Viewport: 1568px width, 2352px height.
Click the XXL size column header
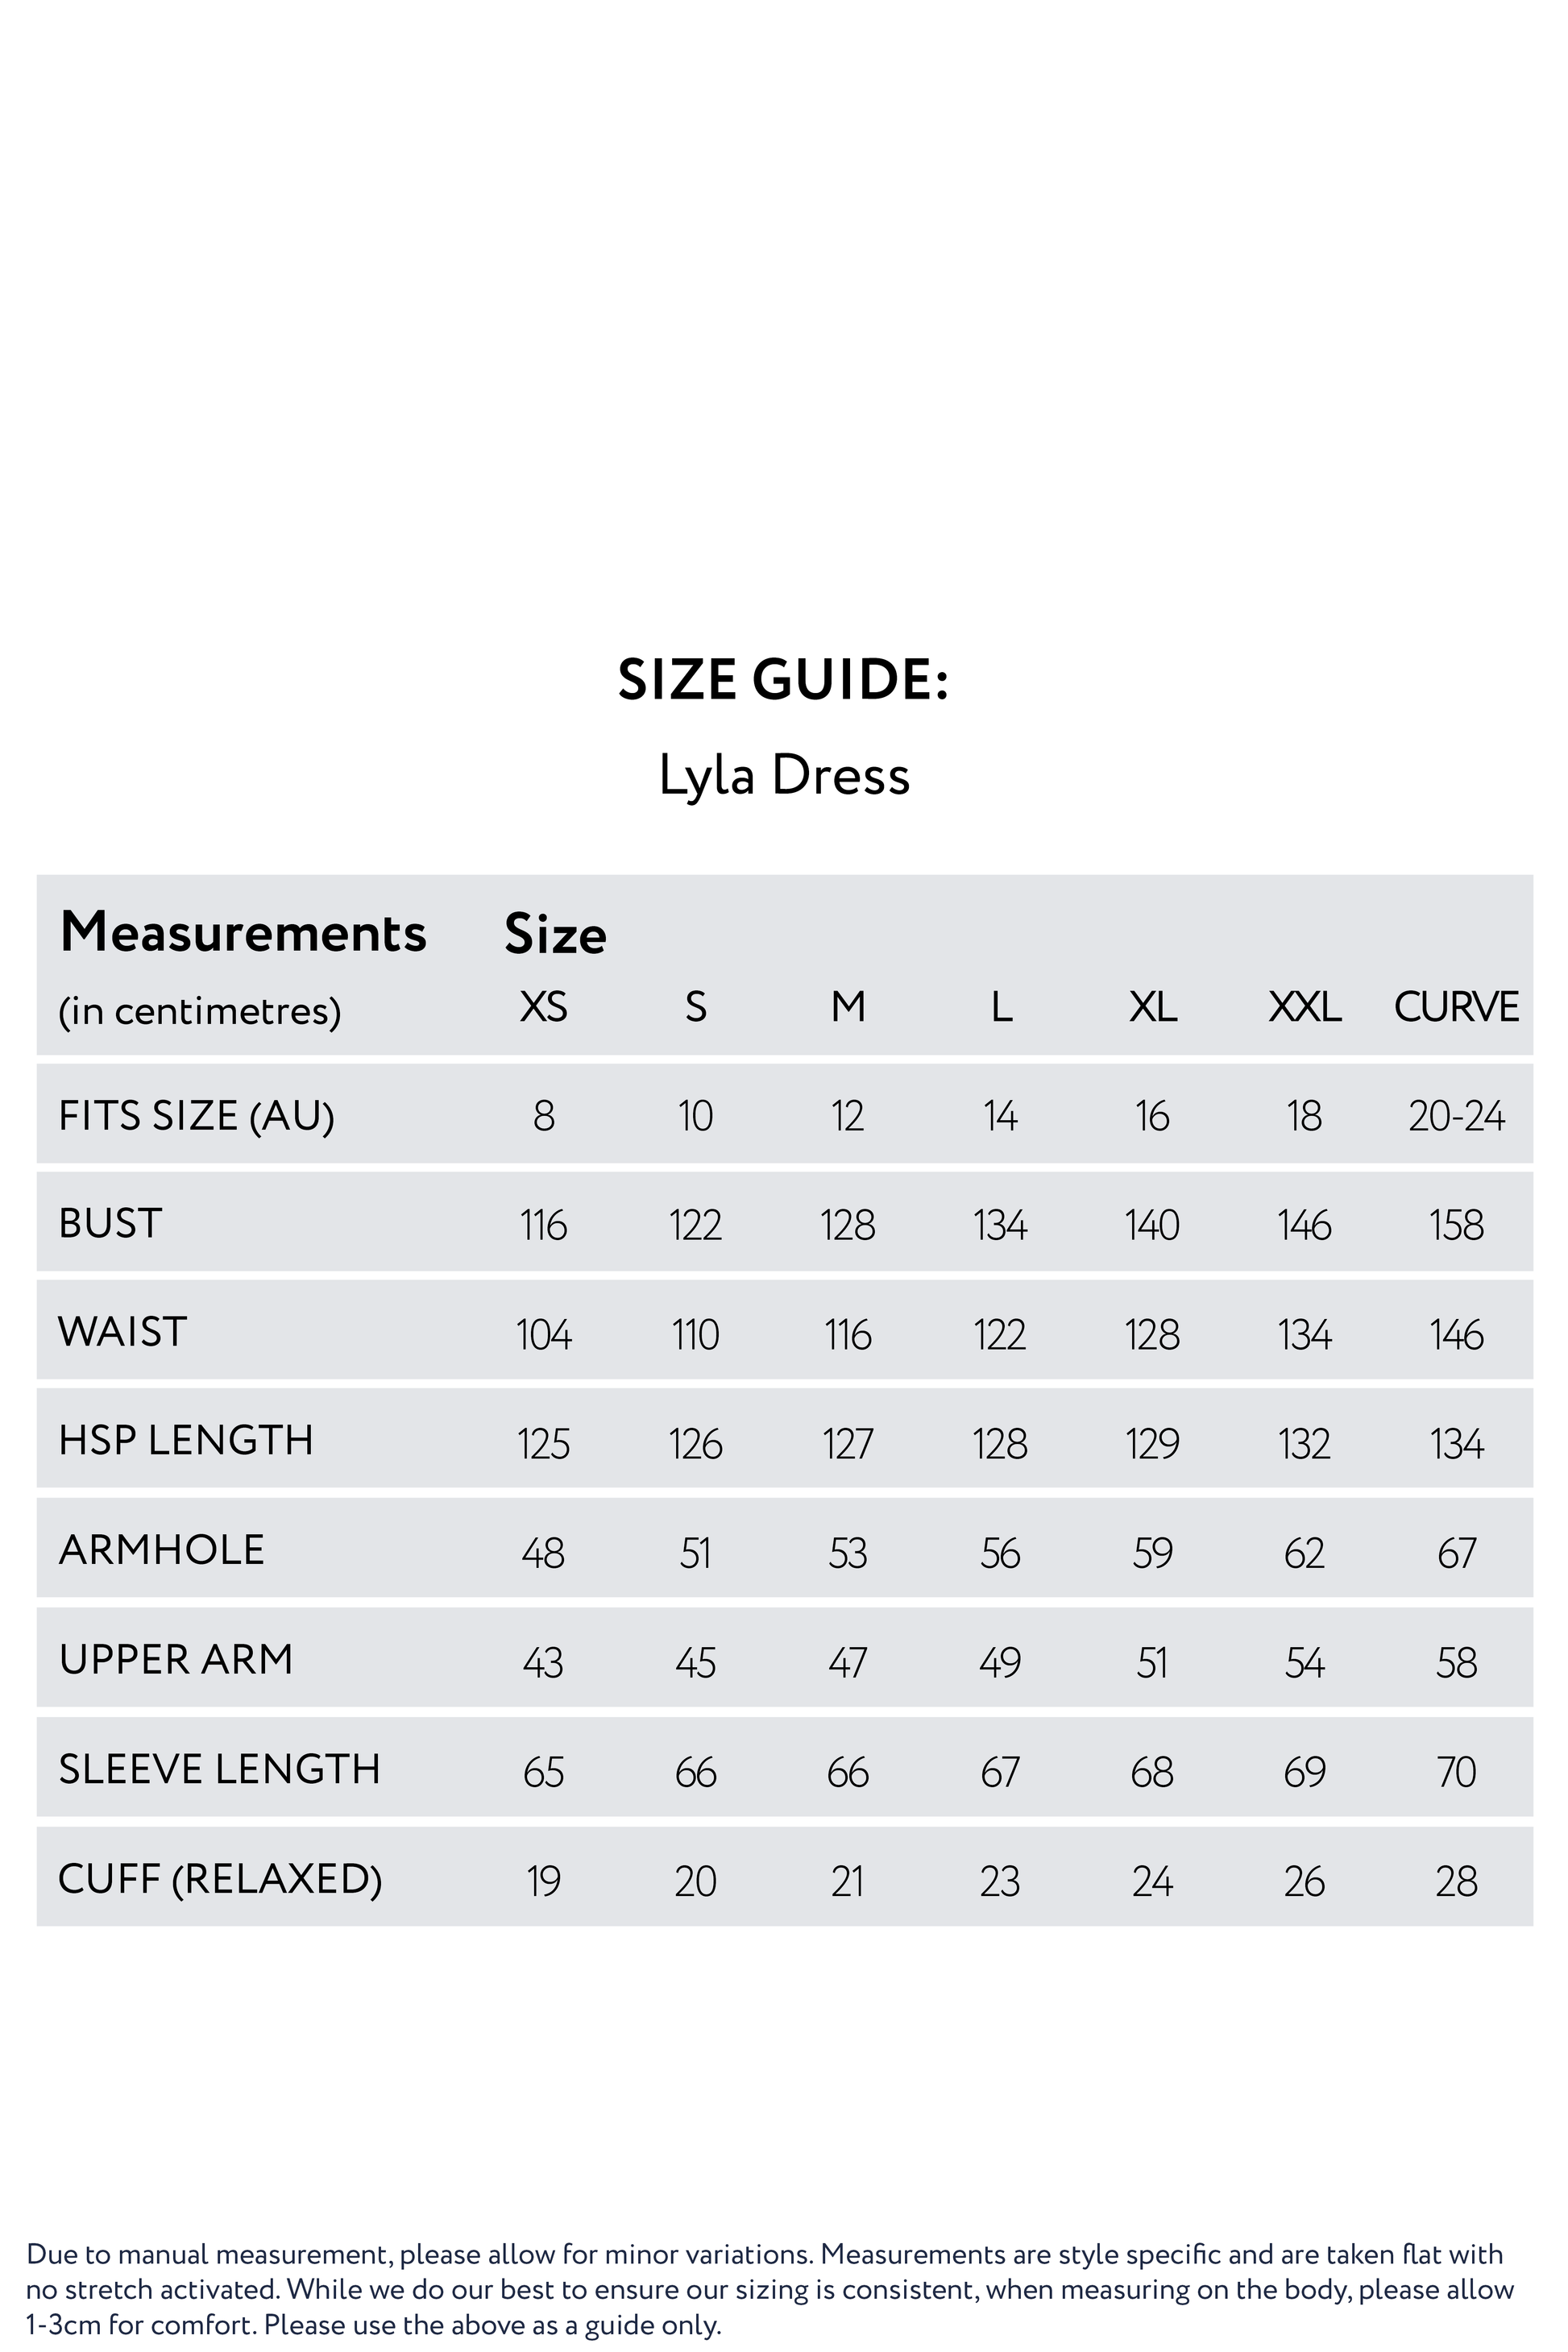[1304, 1006]
